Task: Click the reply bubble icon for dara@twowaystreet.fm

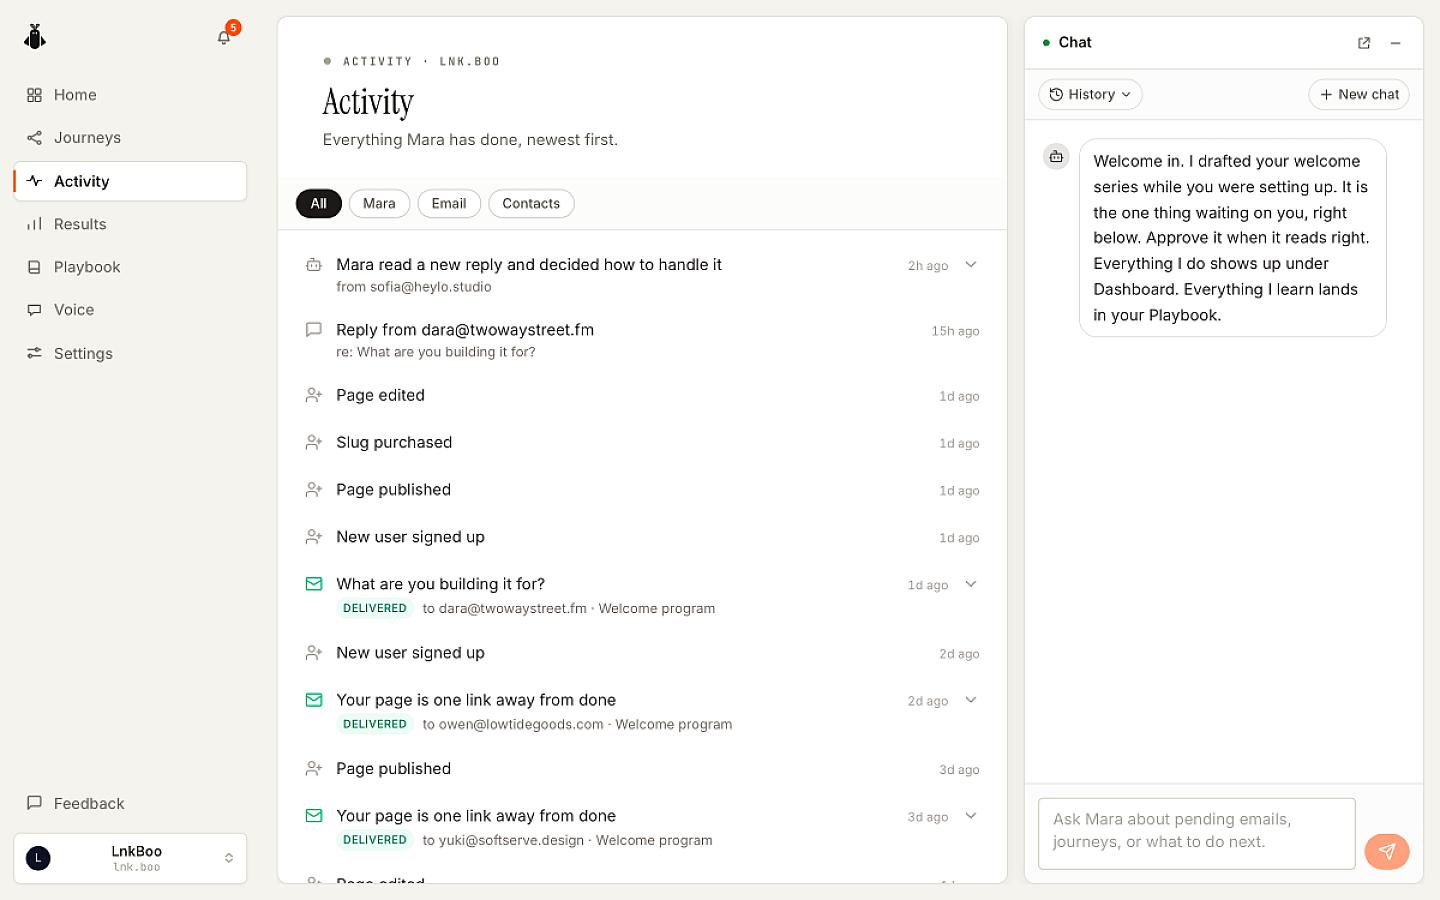Action: click(x=314, y=330)
